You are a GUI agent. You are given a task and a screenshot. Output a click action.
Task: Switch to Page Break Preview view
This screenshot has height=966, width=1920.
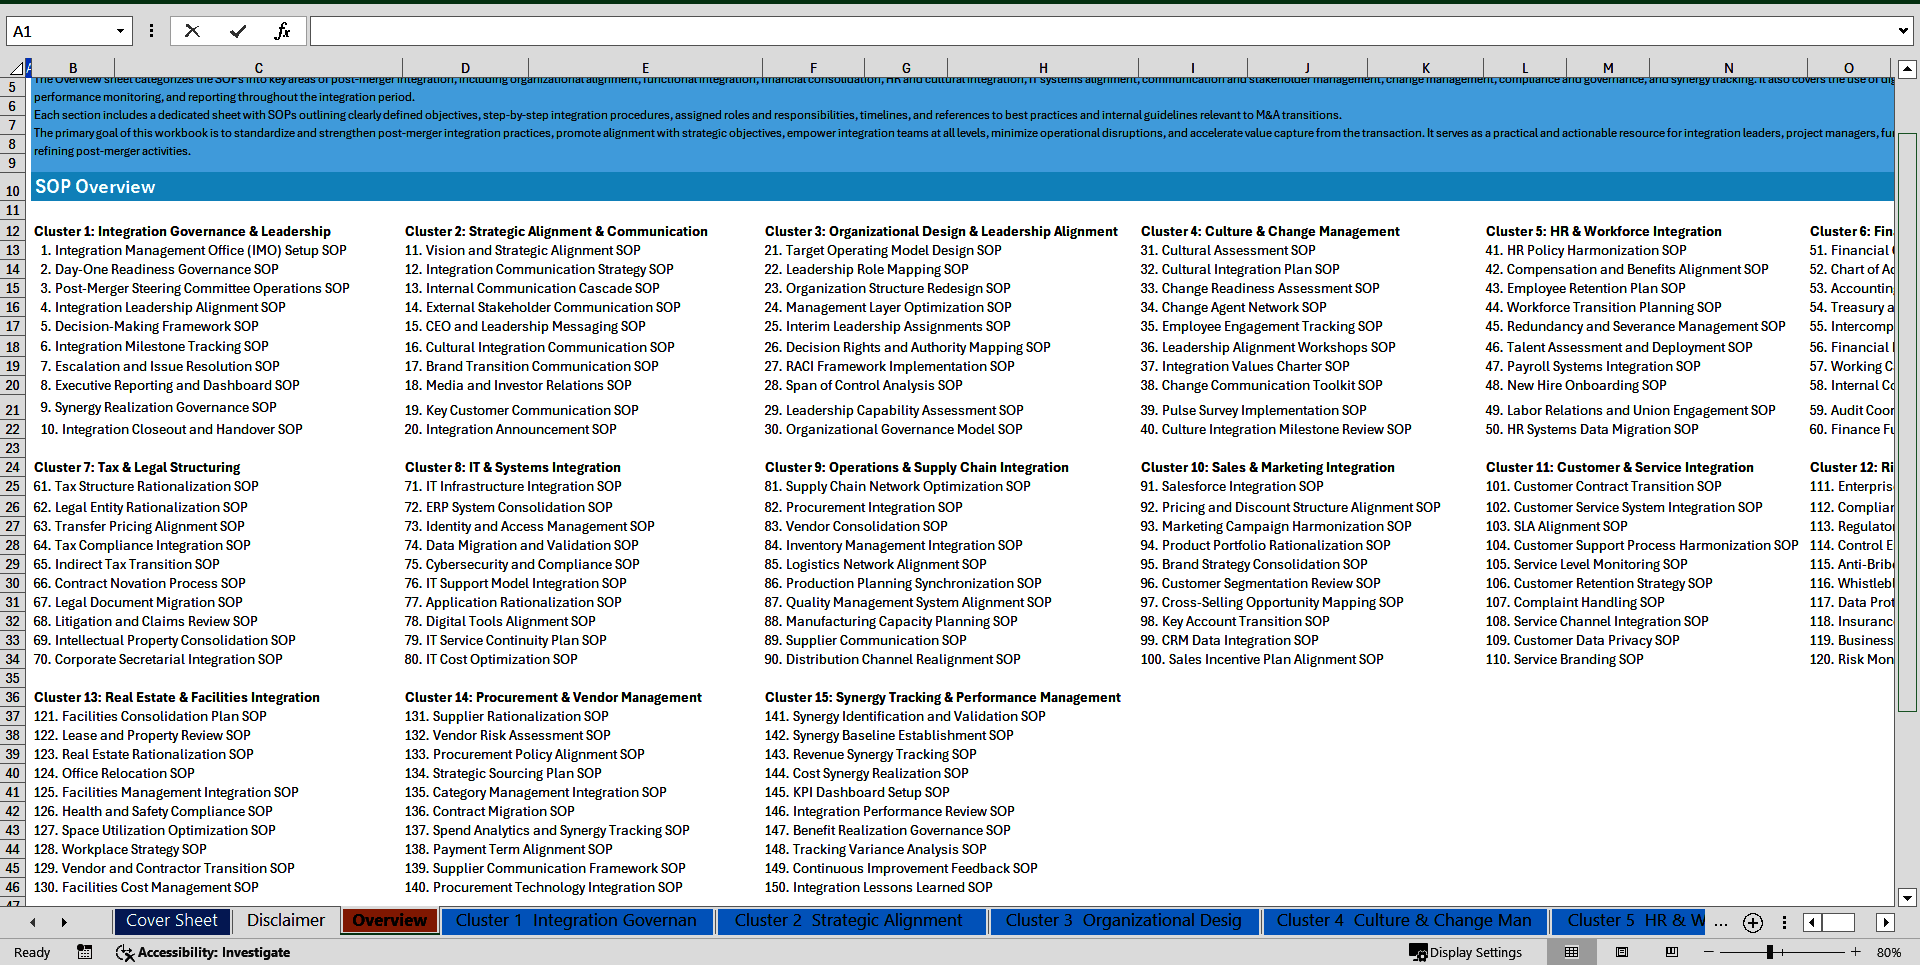pyautogui.click(x=1671, y=952)
